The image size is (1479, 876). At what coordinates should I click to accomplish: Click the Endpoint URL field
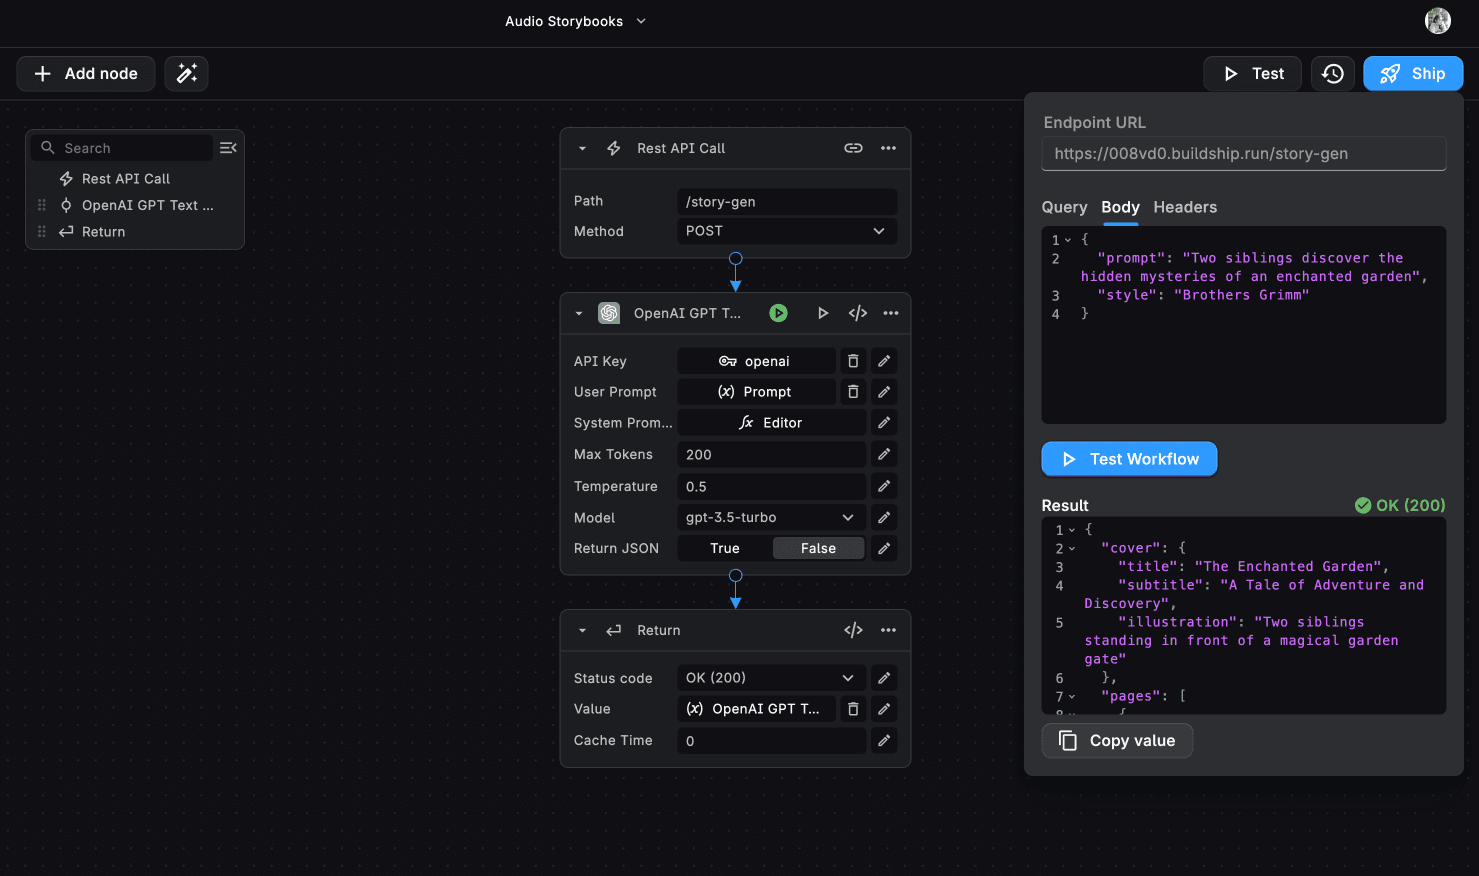pyautogui.click(x=1243, y=154)
